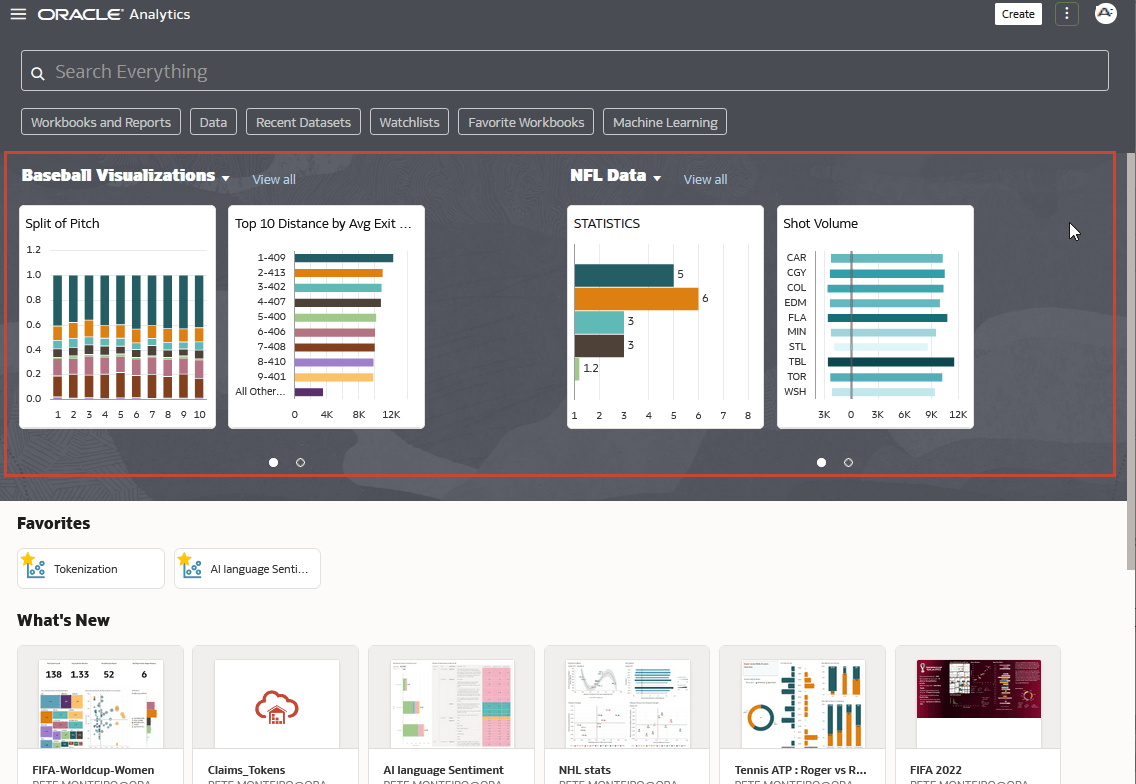Screen dimensions: 1136x784
Task: Expand the Baseball Visualizations dropdown arrow
Action: point(226,178)
